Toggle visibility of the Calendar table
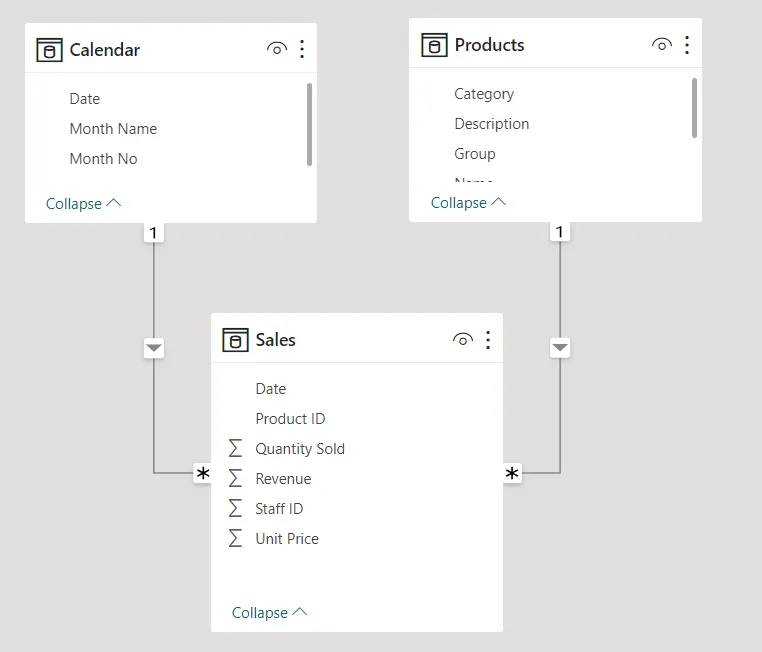This screenshot has width=762, height=652. pos(277,49)
